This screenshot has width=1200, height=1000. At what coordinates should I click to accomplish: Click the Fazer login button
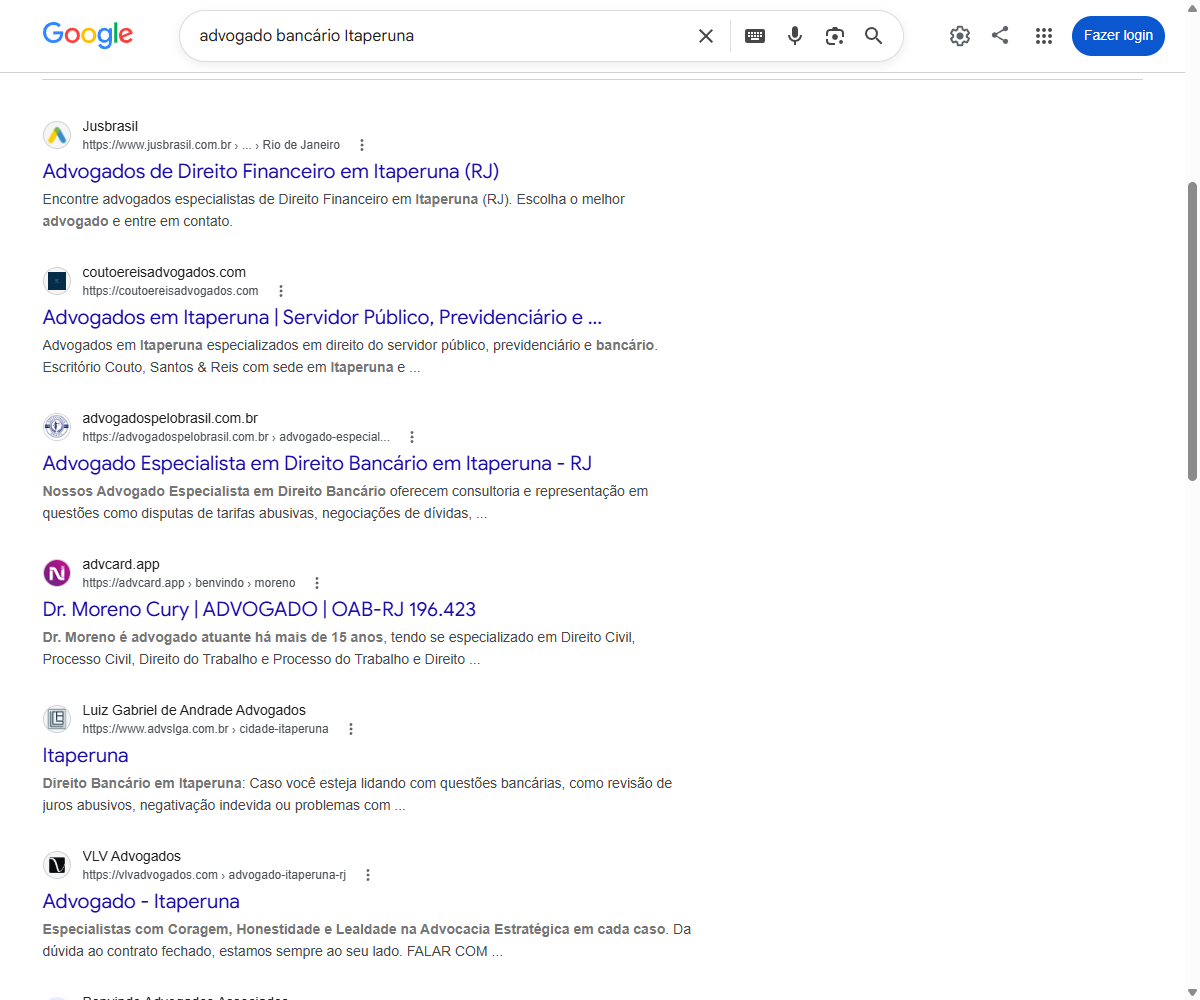(x=1118, y=35)
